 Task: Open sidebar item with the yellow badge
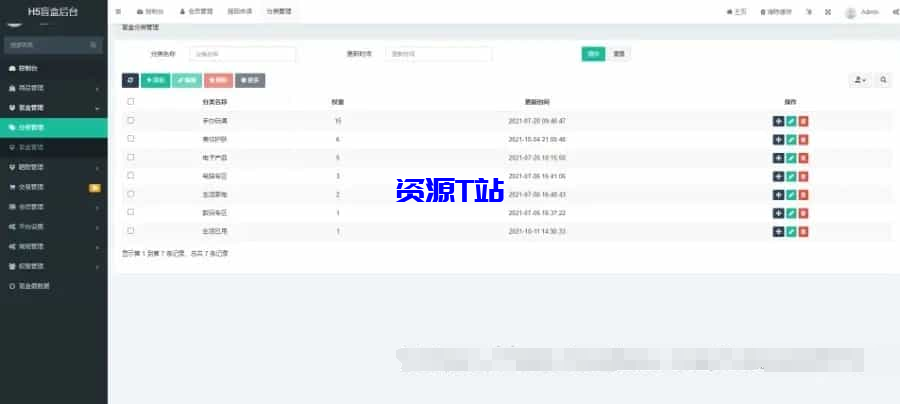tap(53, 187)
